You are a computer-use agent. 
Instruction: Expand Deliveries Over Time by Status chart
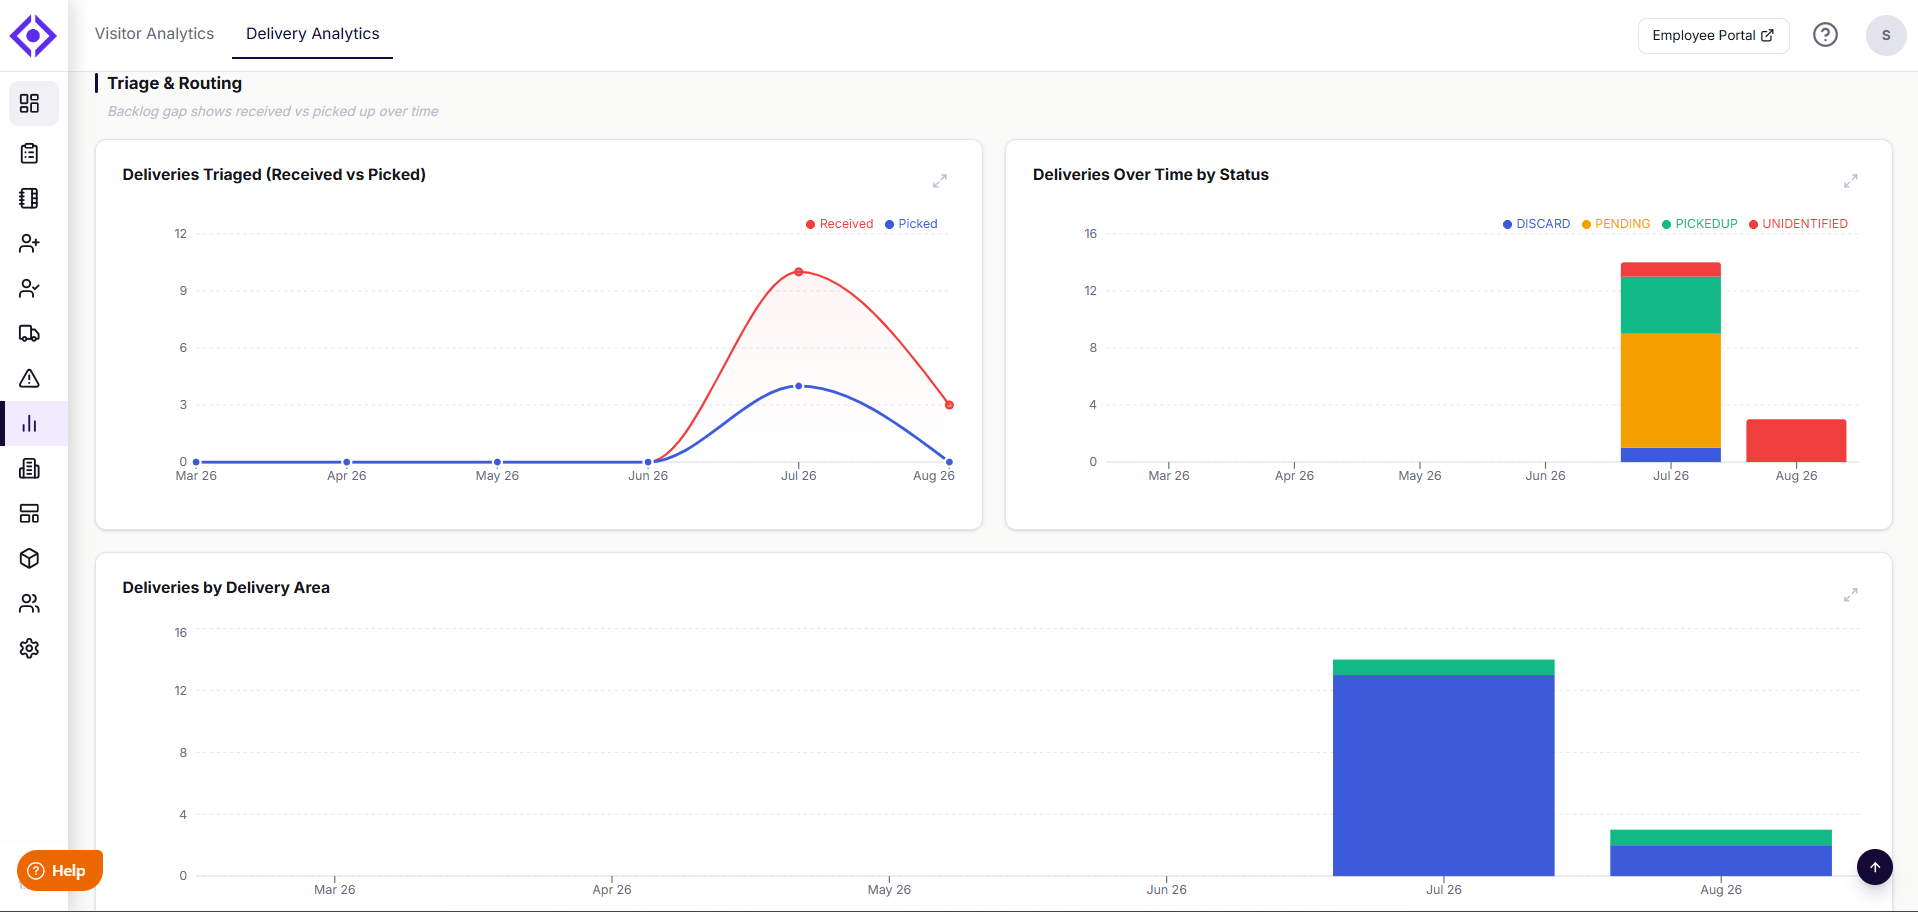[x=1851, y=181]
